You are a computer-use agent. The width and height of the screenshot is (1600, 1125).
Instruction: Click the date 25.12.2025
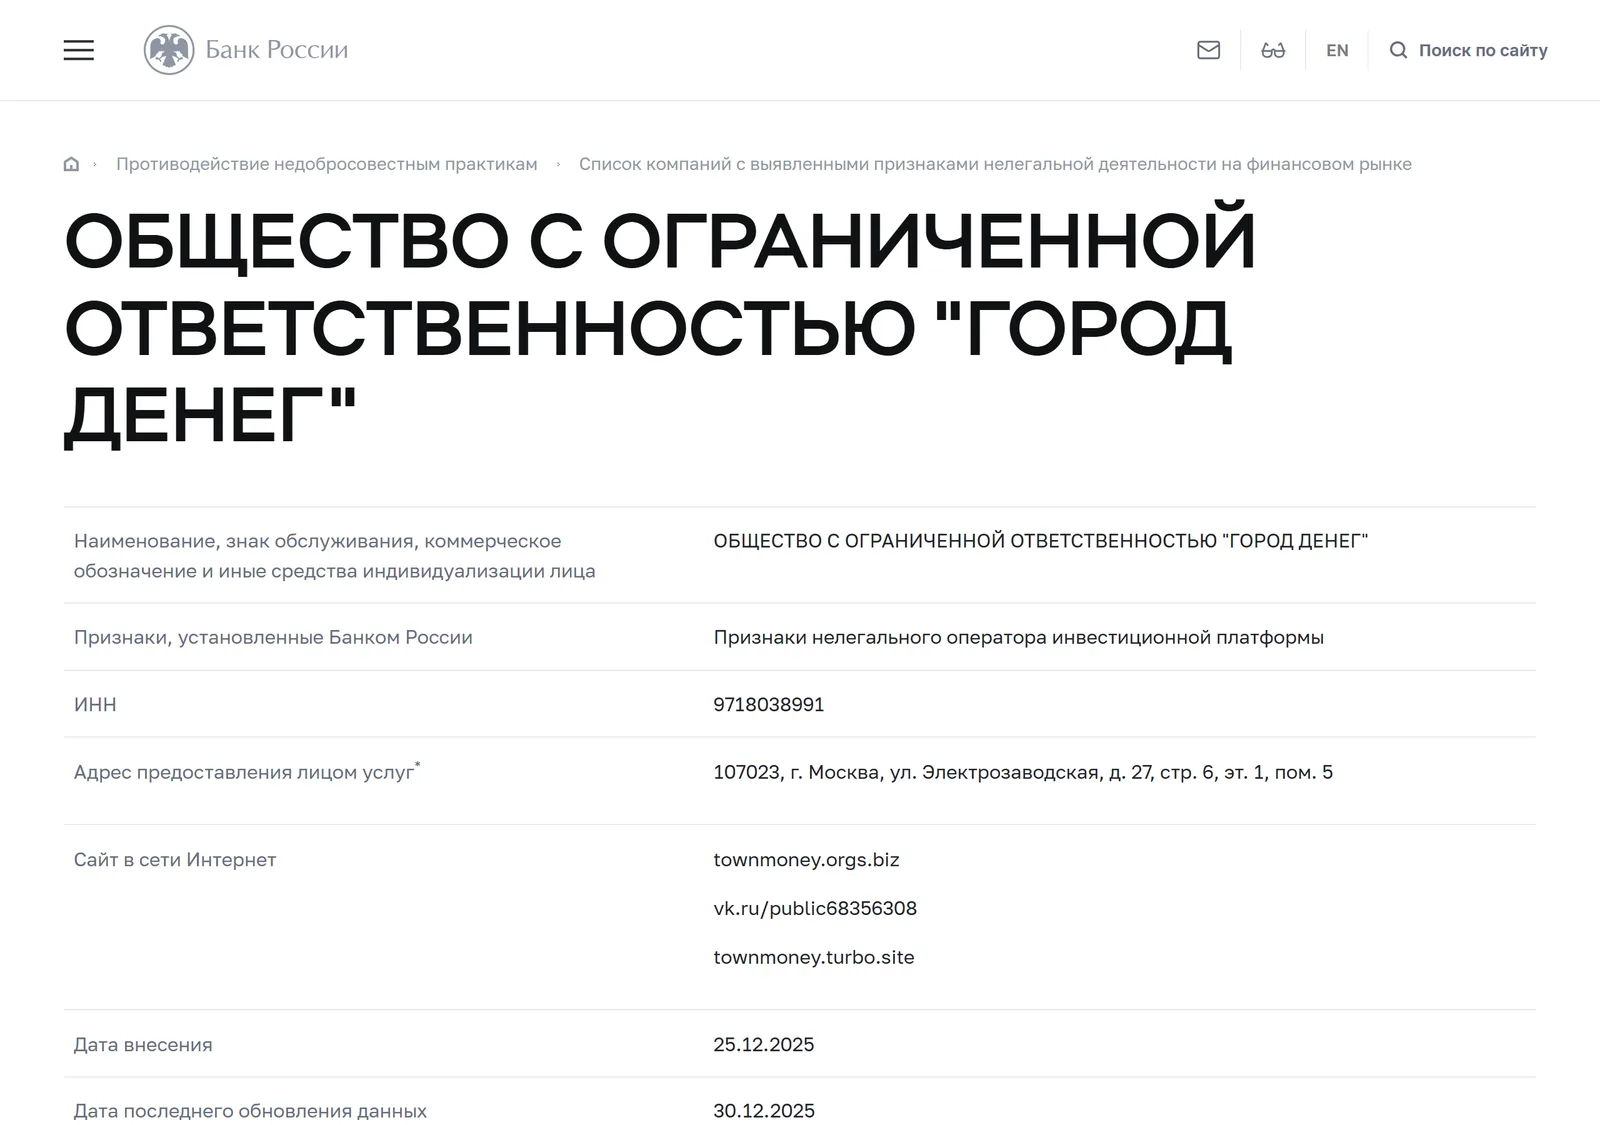click(x=764, y=1044)
